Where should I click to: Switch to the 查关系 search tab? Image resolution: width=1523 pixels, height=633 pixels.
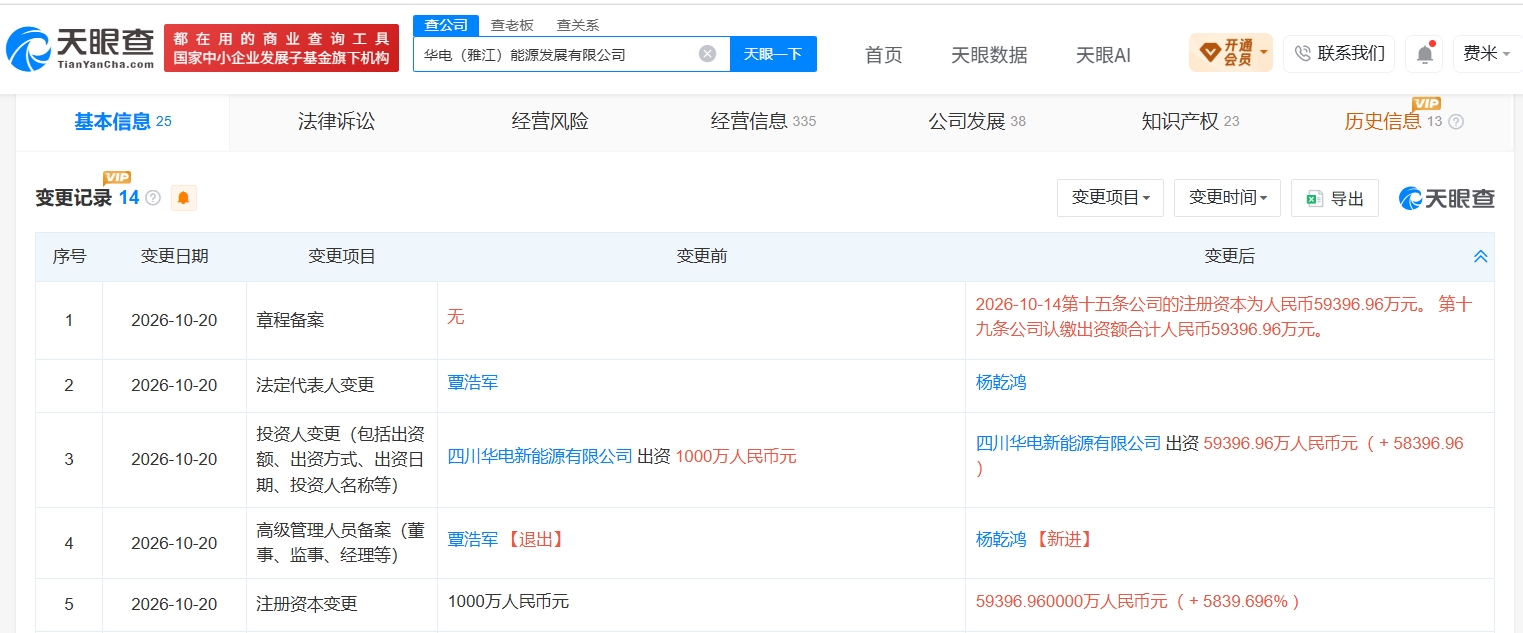coord(578,26)
